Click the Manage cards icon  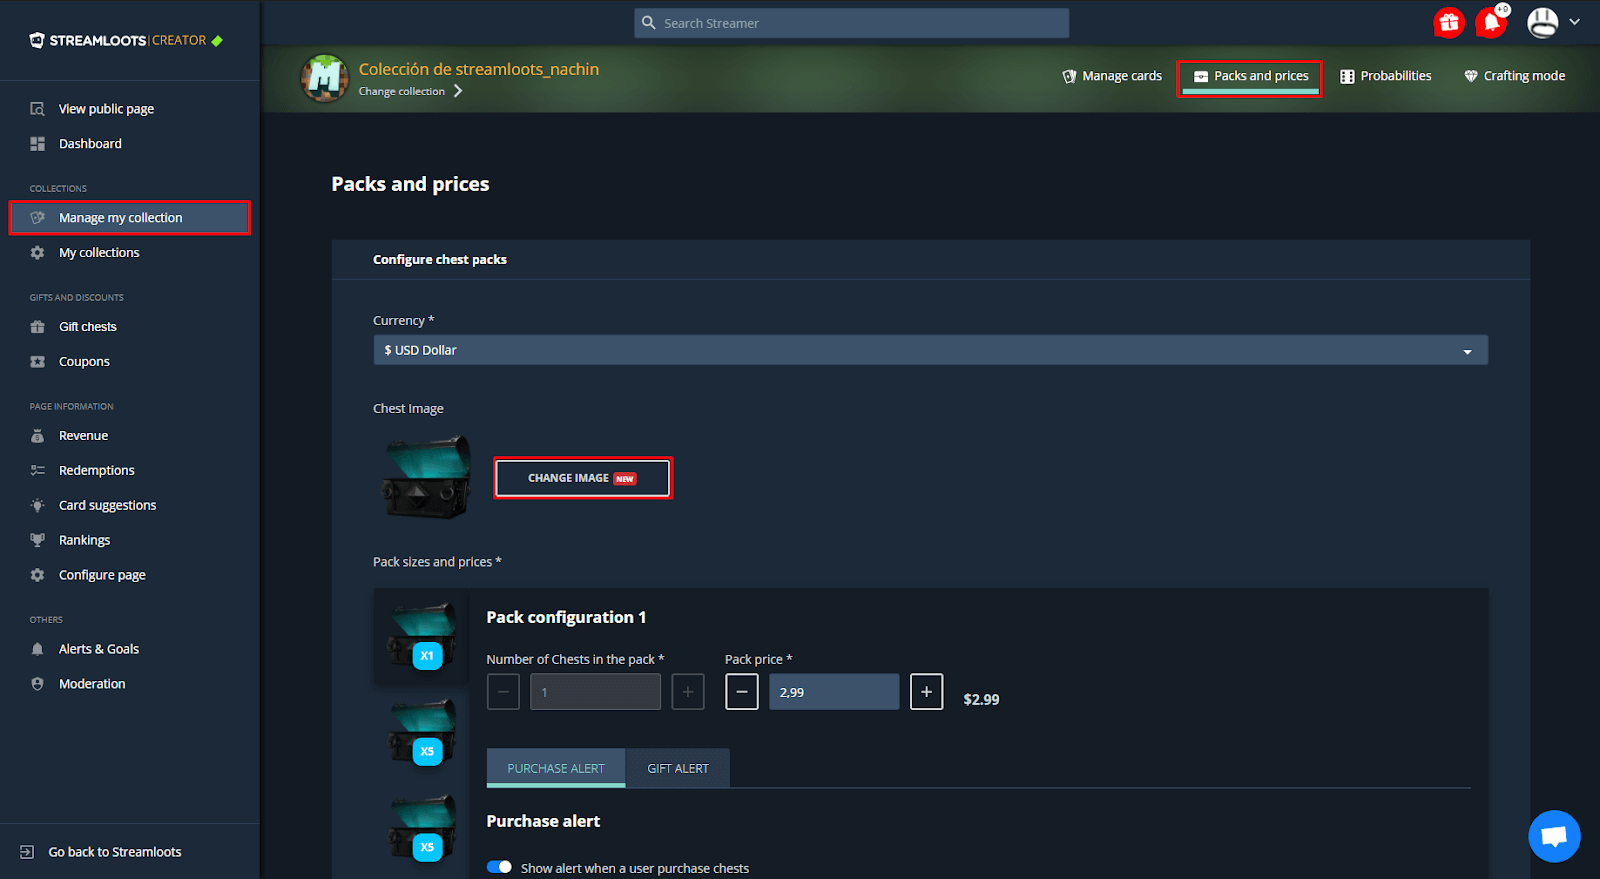1069,76
